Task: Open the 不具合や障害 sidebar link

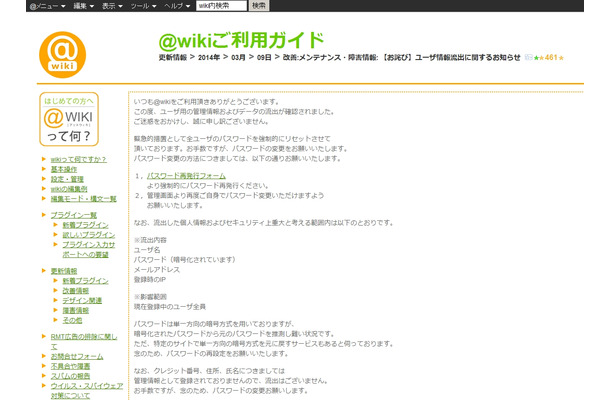Action: 70,366
